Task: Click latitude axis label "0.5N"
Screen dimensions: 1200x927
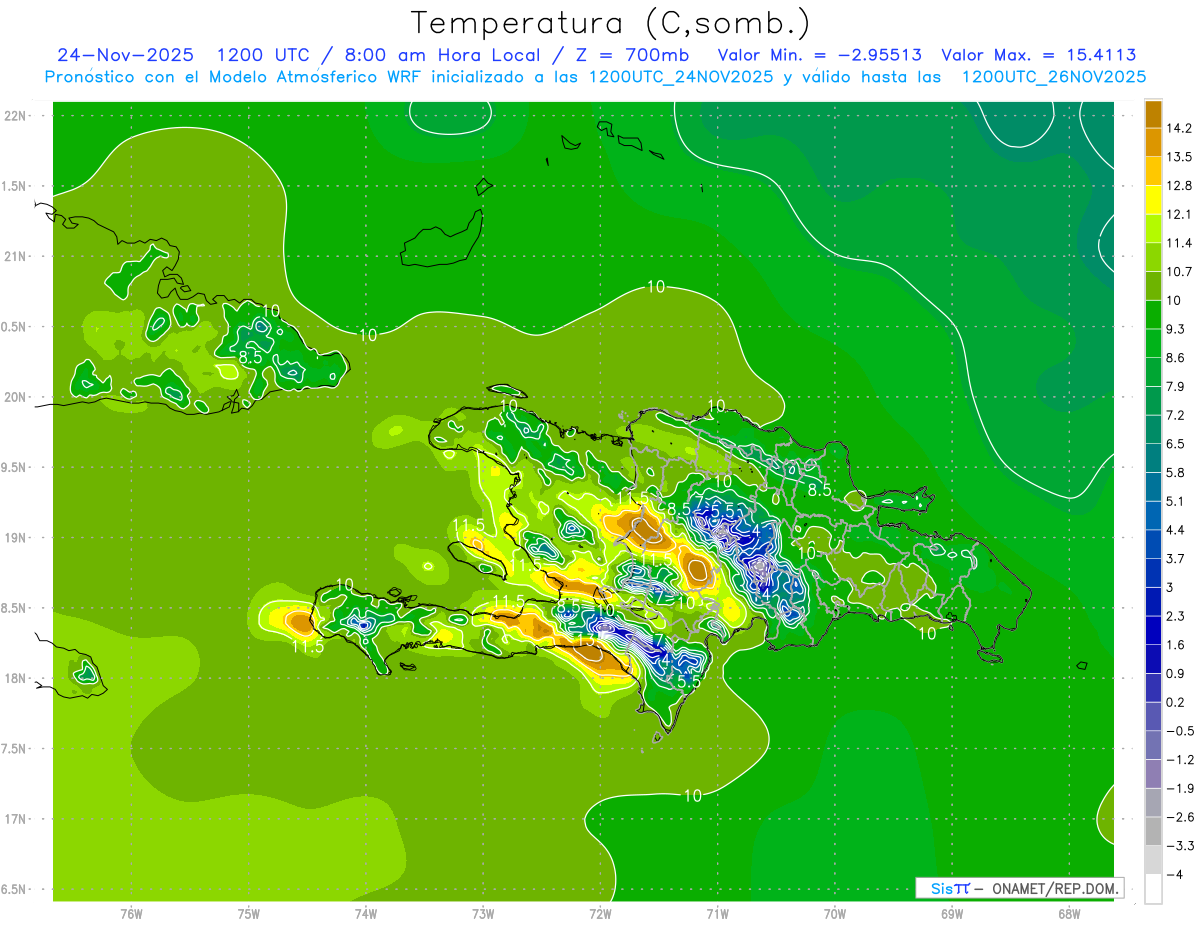Action: tap(14, 327)
